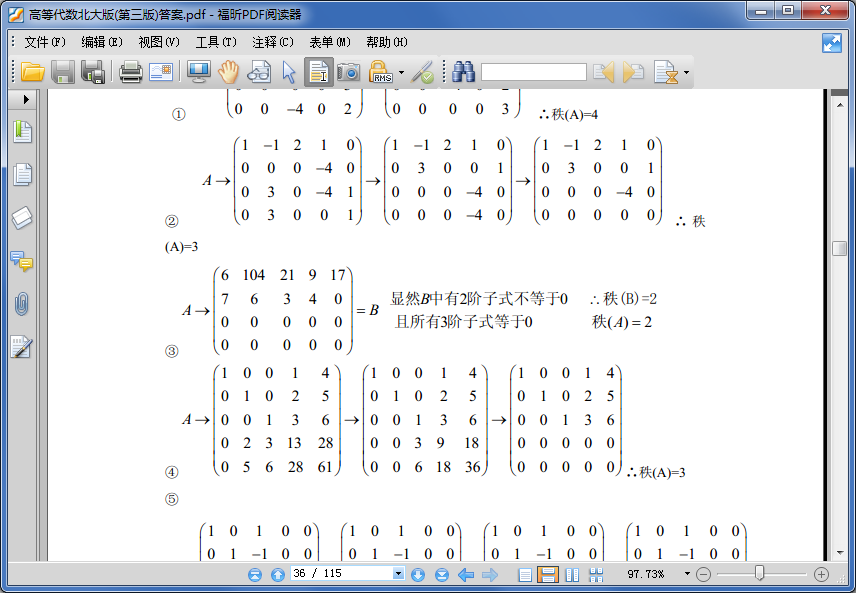Switch to continuous facing layout
This screenshot has height=593, width=856.
tap(596, 574)
